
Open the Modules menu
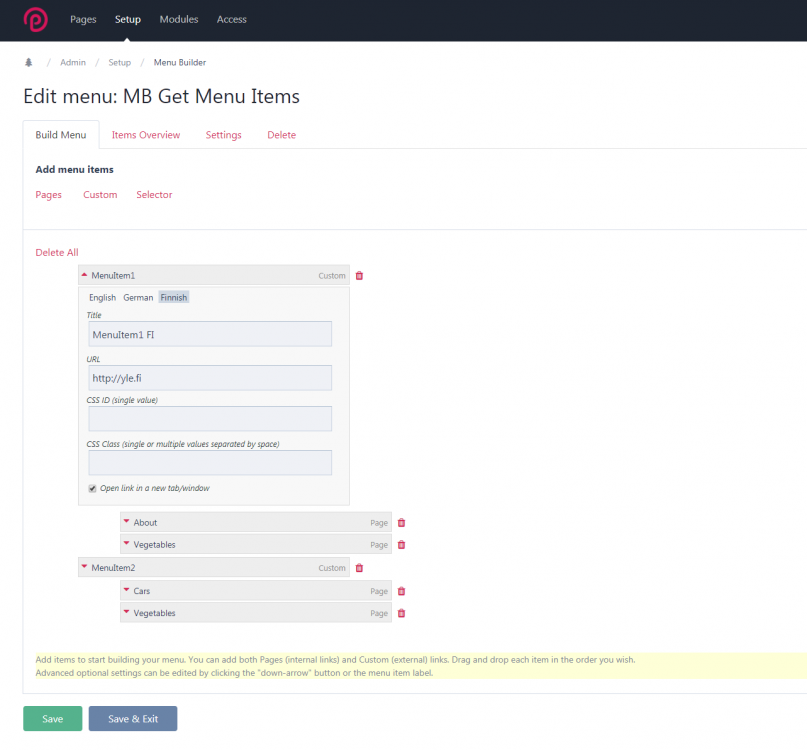(178, 19)
